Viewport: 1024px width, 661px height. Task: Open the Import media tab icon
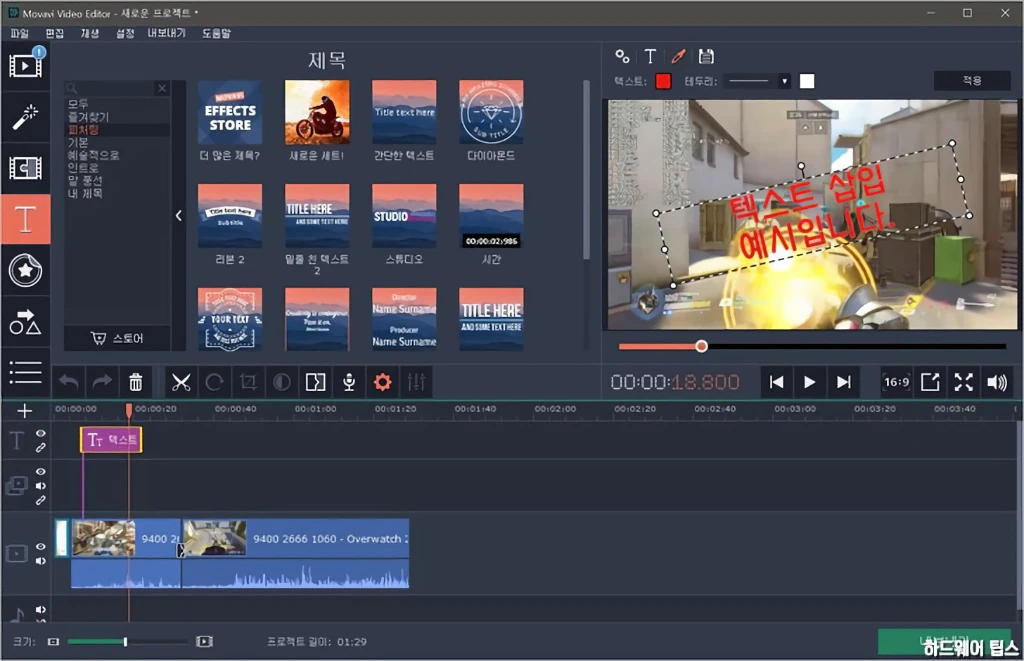(x=25, y=65)
